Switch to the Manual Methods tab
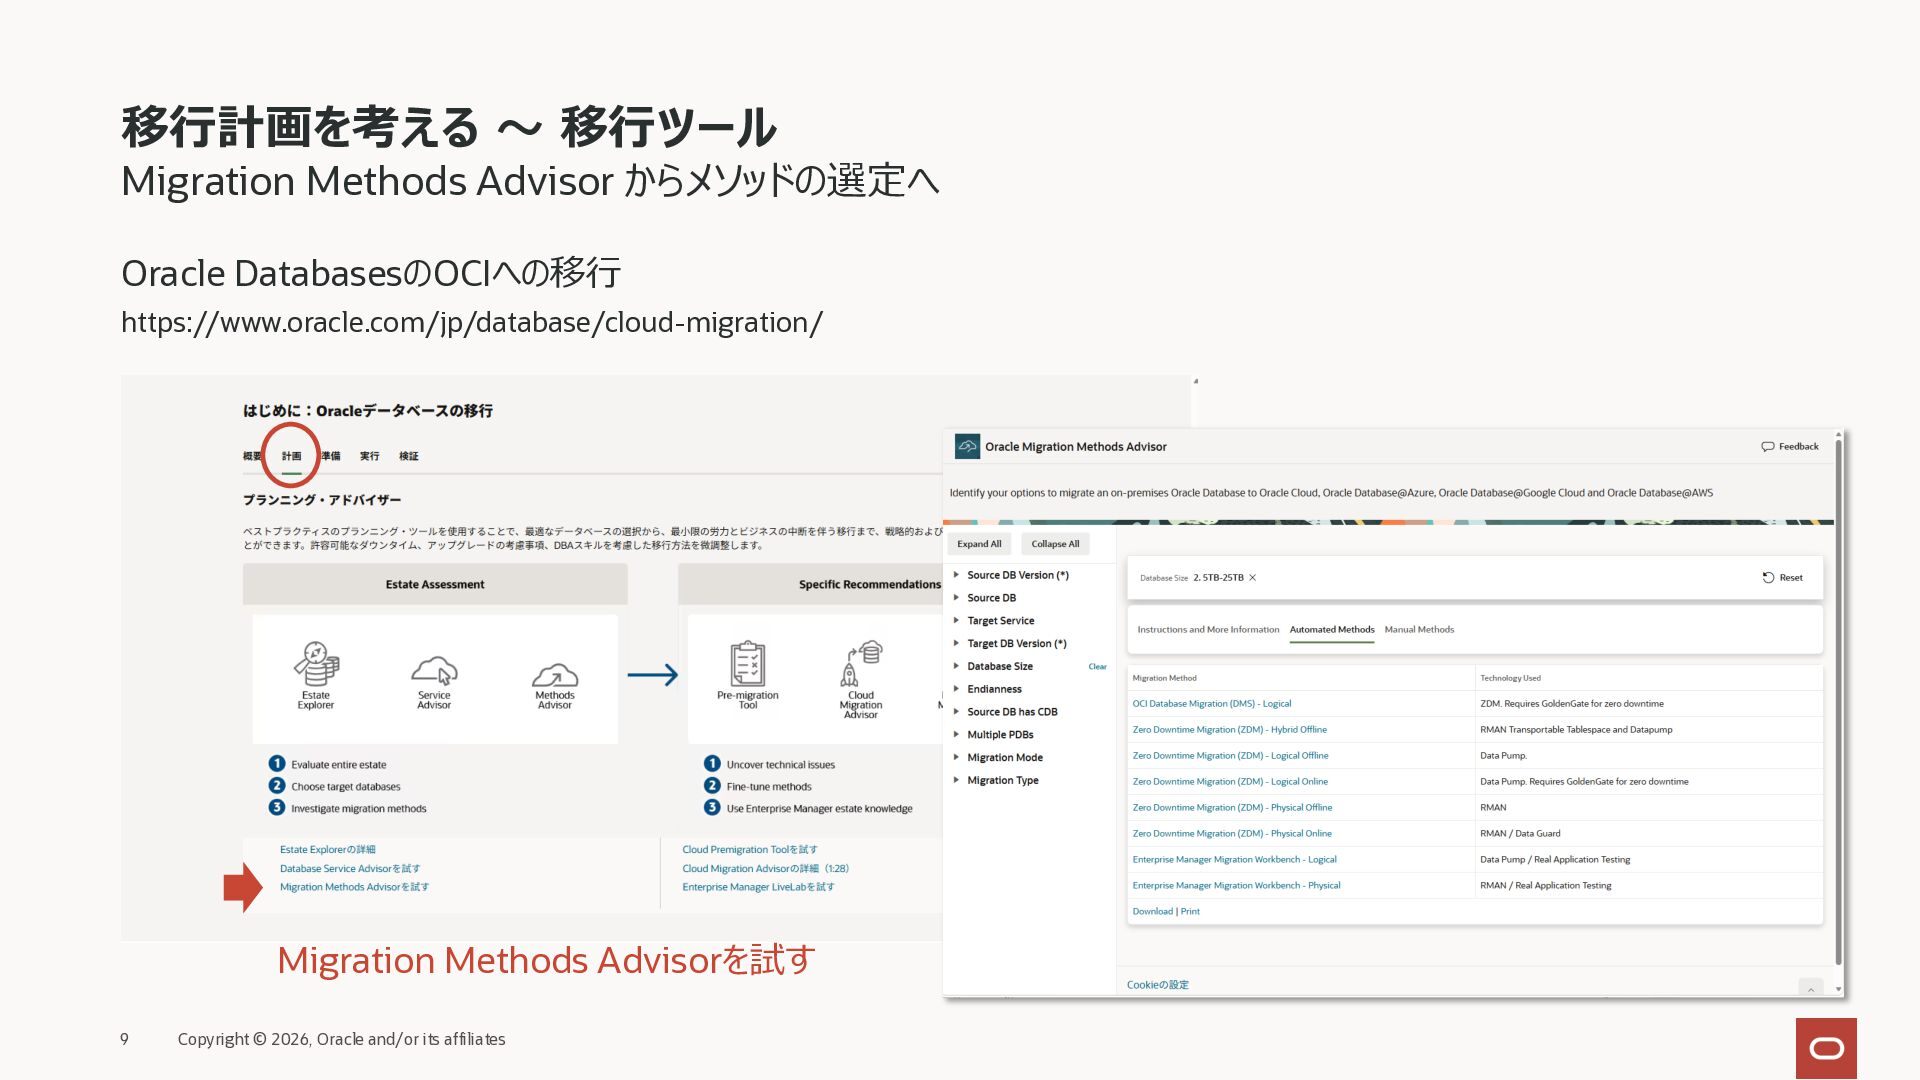The image size is (1920, 1080). [x=1419, y=630]
